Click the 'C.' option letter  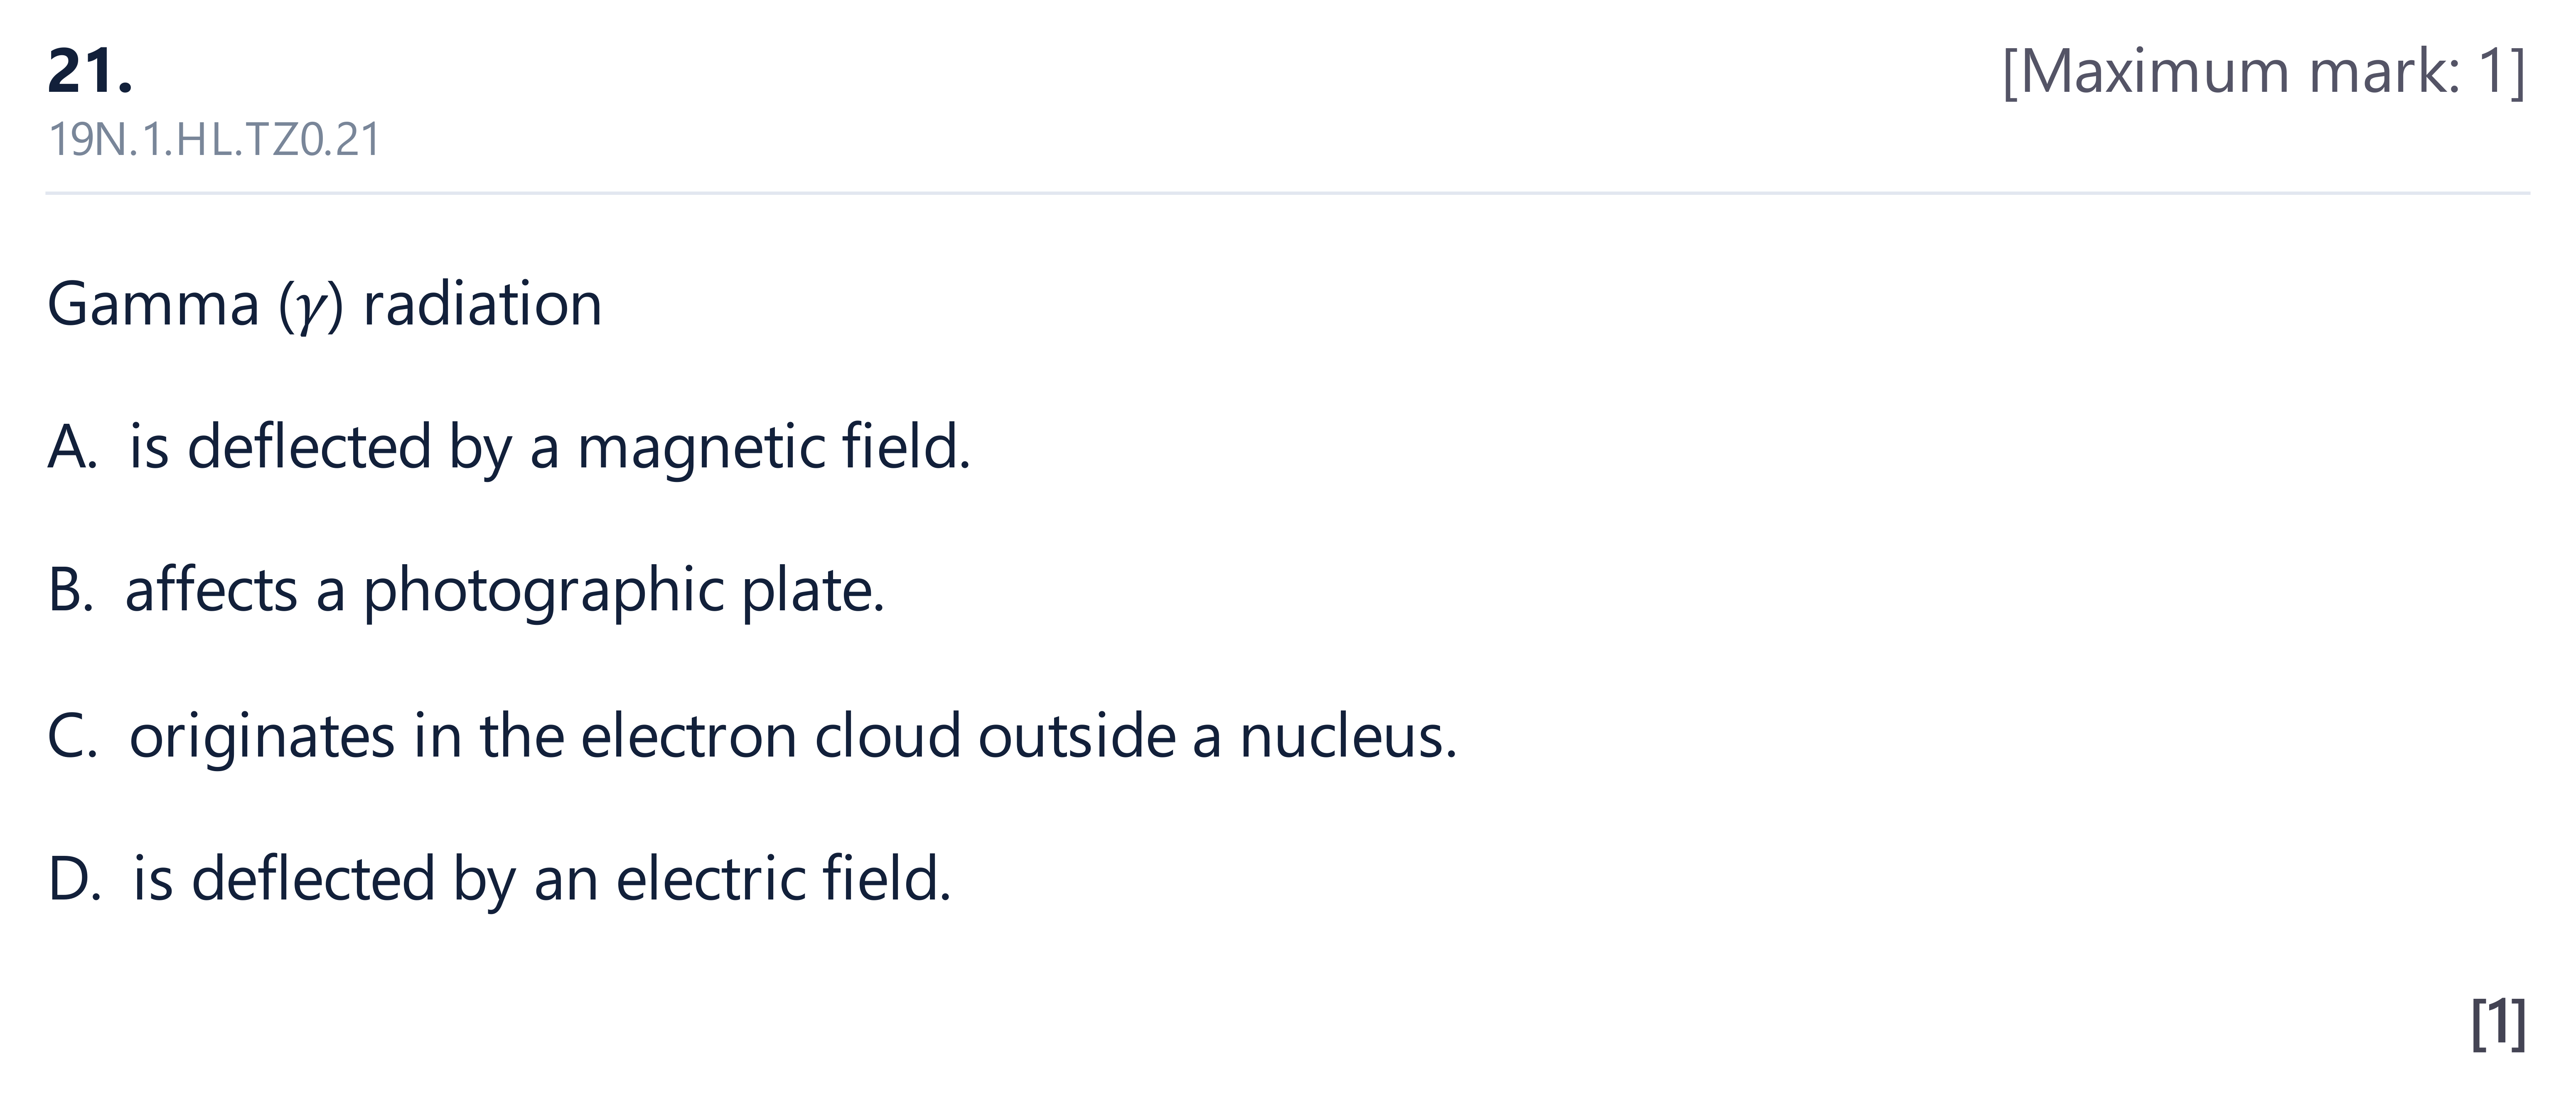point(72,736)
